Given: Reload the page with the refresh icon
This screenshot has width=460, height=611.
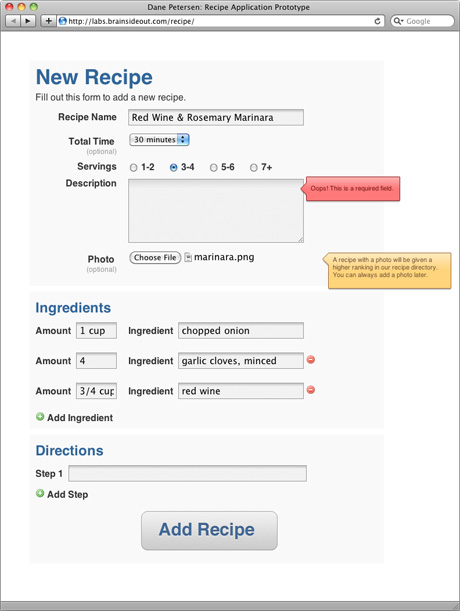Looking at the screenshot, I should [x=377, y=21].
